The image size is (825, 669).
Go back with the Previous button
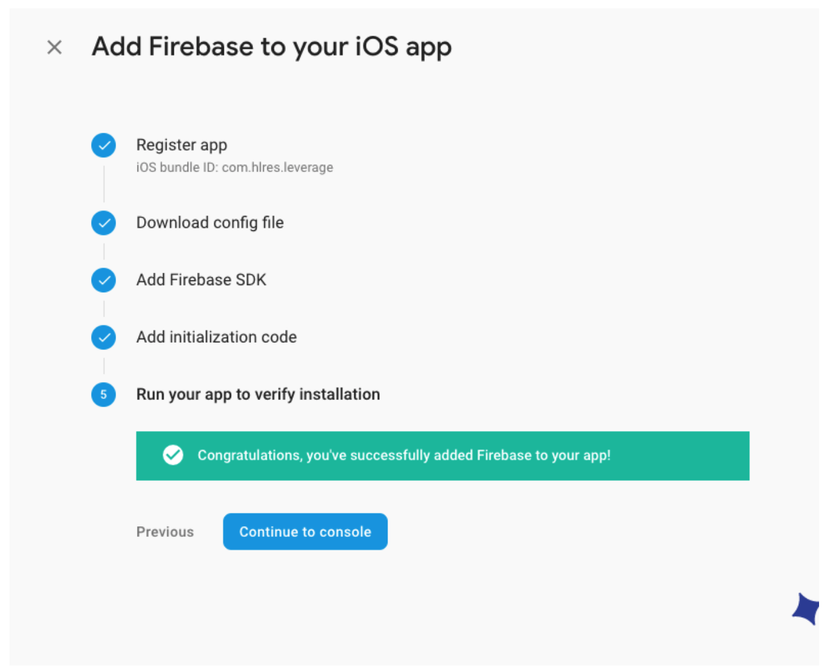pos(165,532)
